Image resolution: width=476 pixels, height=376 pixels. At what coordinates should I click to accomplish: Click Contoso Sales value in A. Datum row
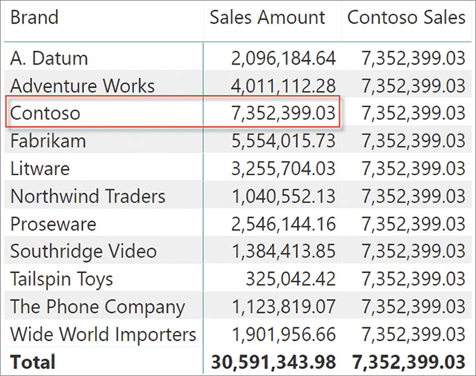(x=413, y=59)
